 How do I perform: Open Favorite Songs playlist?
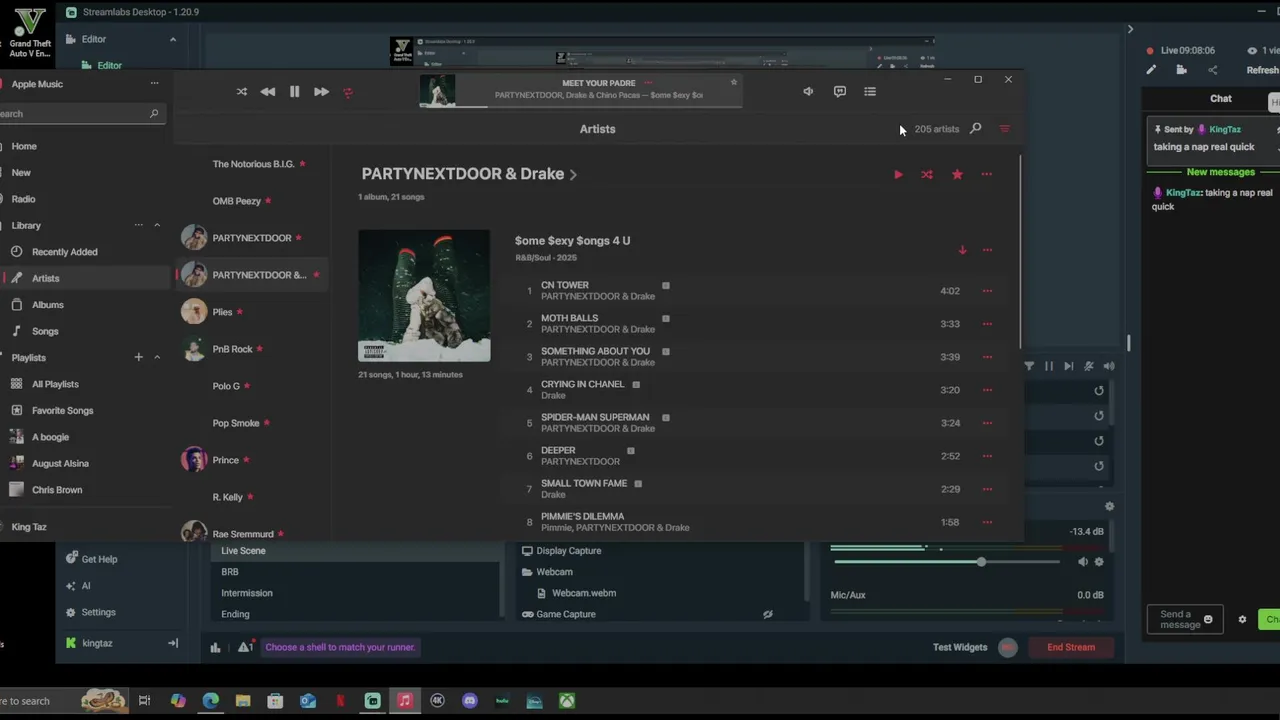coord(62,410)
